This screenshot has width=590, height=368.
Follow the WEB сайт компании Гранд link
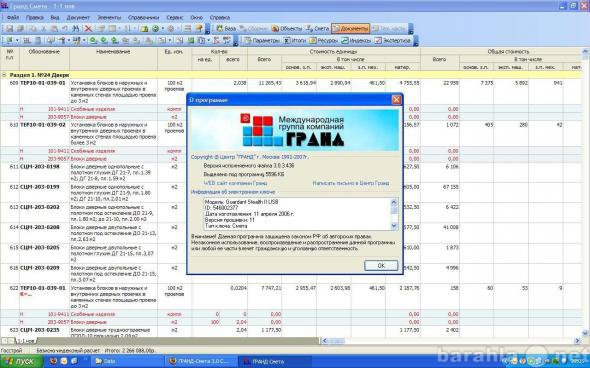coord(235,183)
